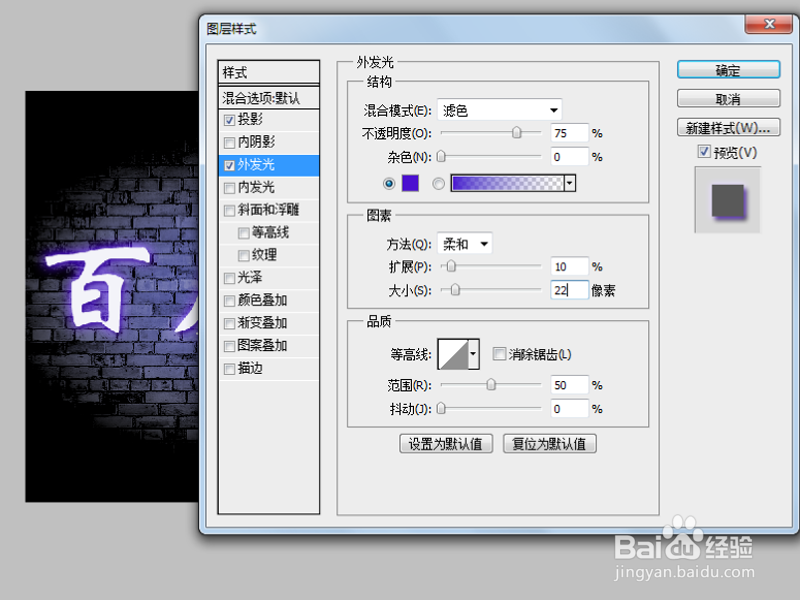Select the solid color radio button

(x=389, y=183)
